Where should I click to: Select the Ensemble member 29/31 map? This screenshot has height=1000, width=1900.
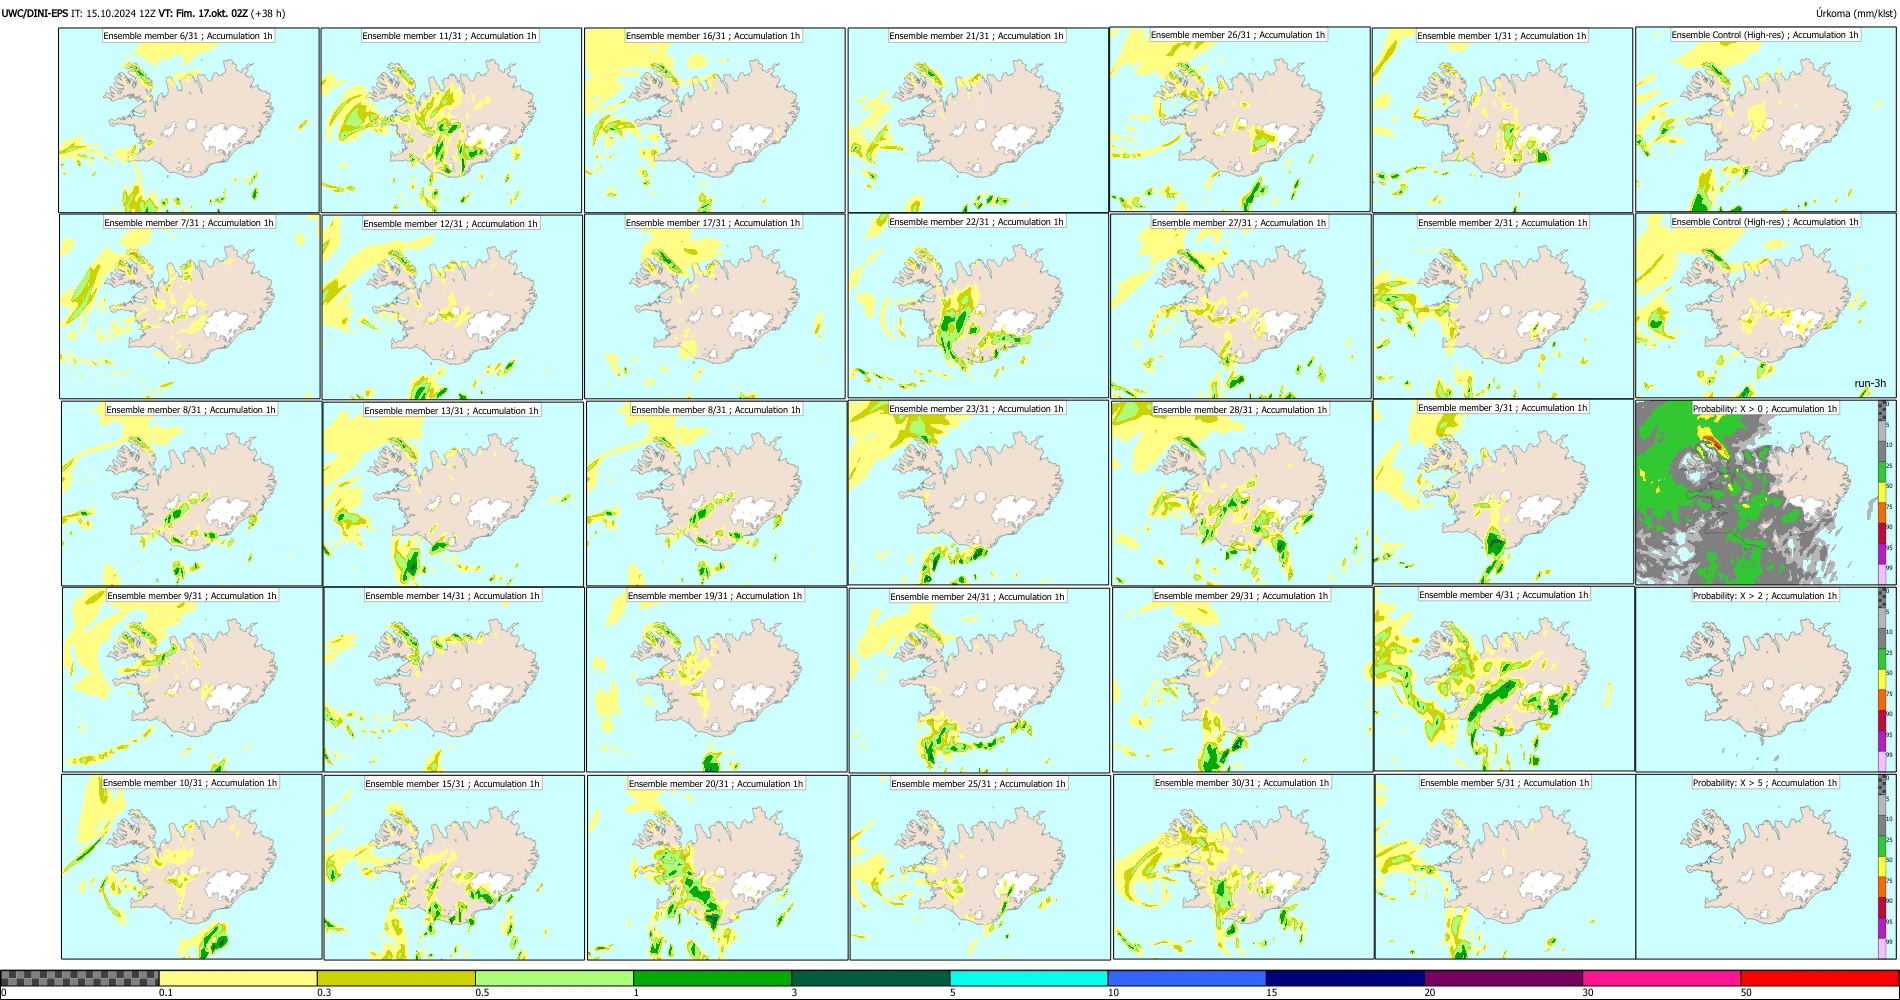[x=1242, y=680]
